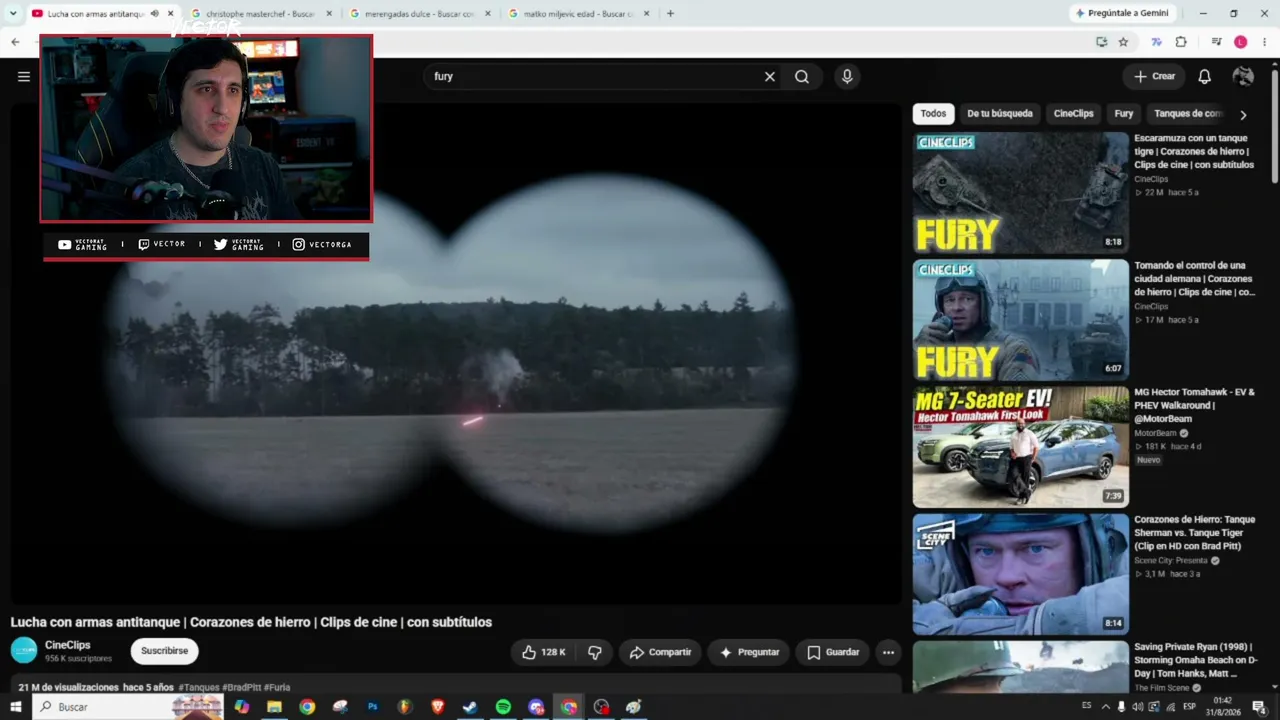Click the YouTube search magnifier button
The height and width of the screenshot is (720, 1280).
802,76
